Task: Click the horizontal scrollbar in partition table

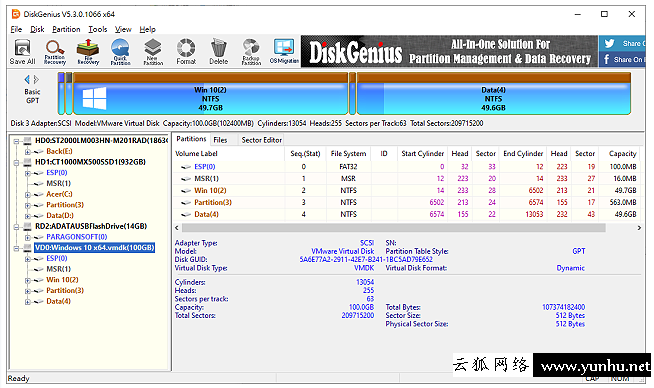Action: (x=394, y=228)
